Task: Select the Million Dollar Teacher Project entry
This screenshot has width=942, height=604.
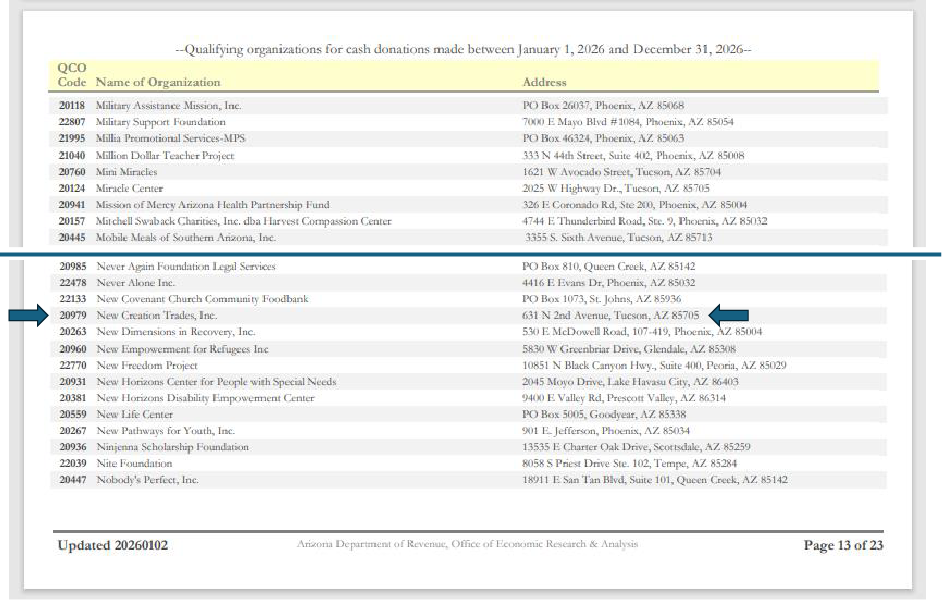Action: (x=165, y=156)
